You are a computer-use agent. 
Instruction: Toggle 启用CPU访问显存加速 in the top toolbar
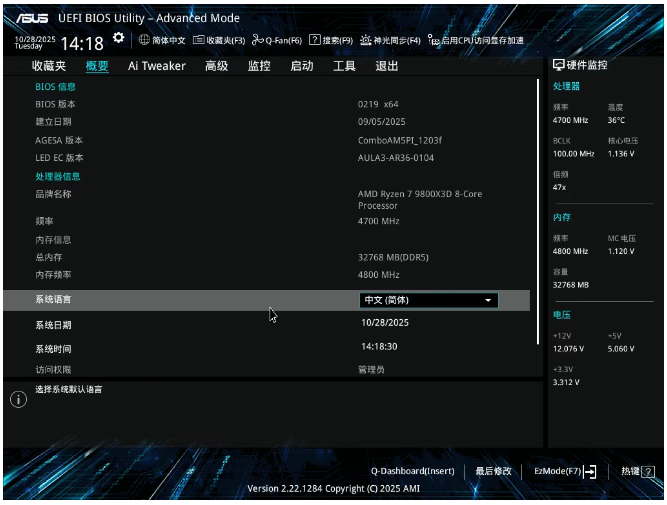[476, 40]
